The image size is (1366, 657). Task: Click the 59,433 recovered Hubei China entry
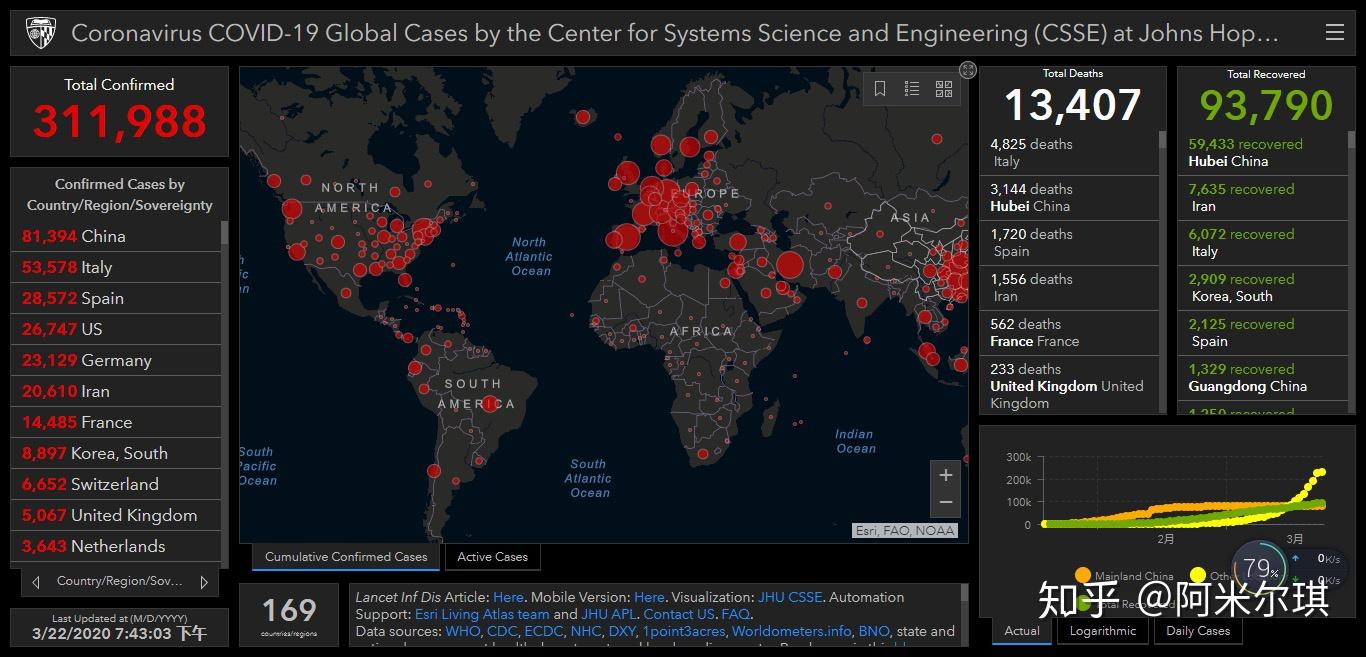1263,153
